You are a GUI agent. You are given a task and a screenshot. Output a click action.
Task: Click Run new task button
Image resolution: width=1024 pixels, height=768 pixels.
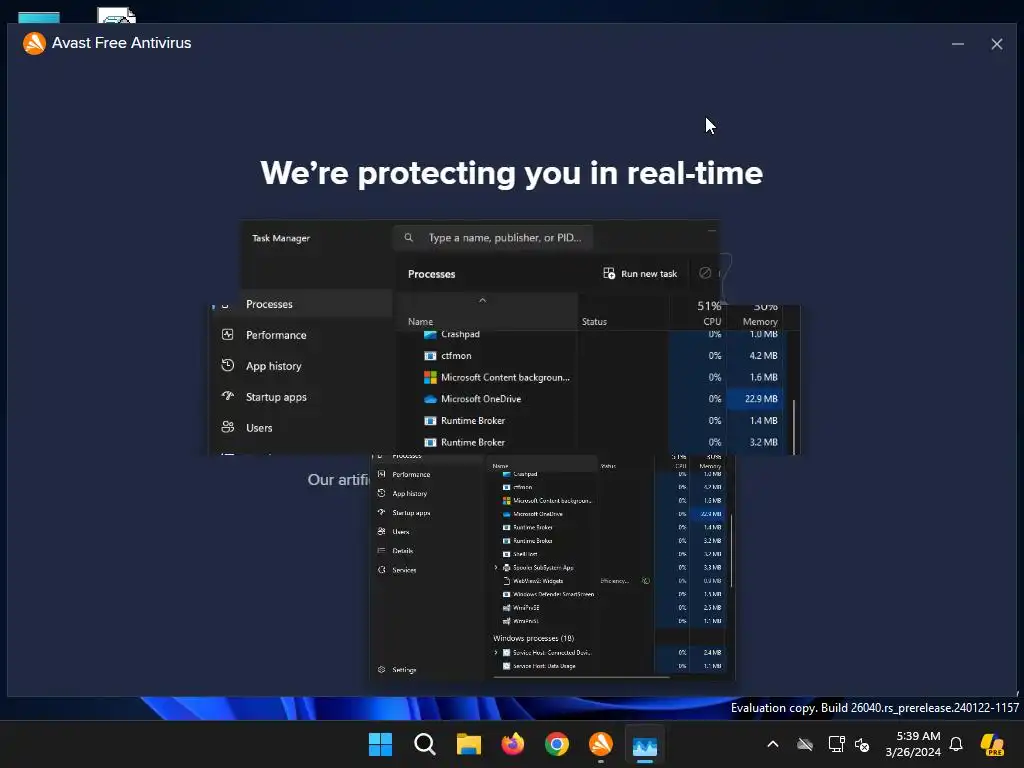(640, 274)
